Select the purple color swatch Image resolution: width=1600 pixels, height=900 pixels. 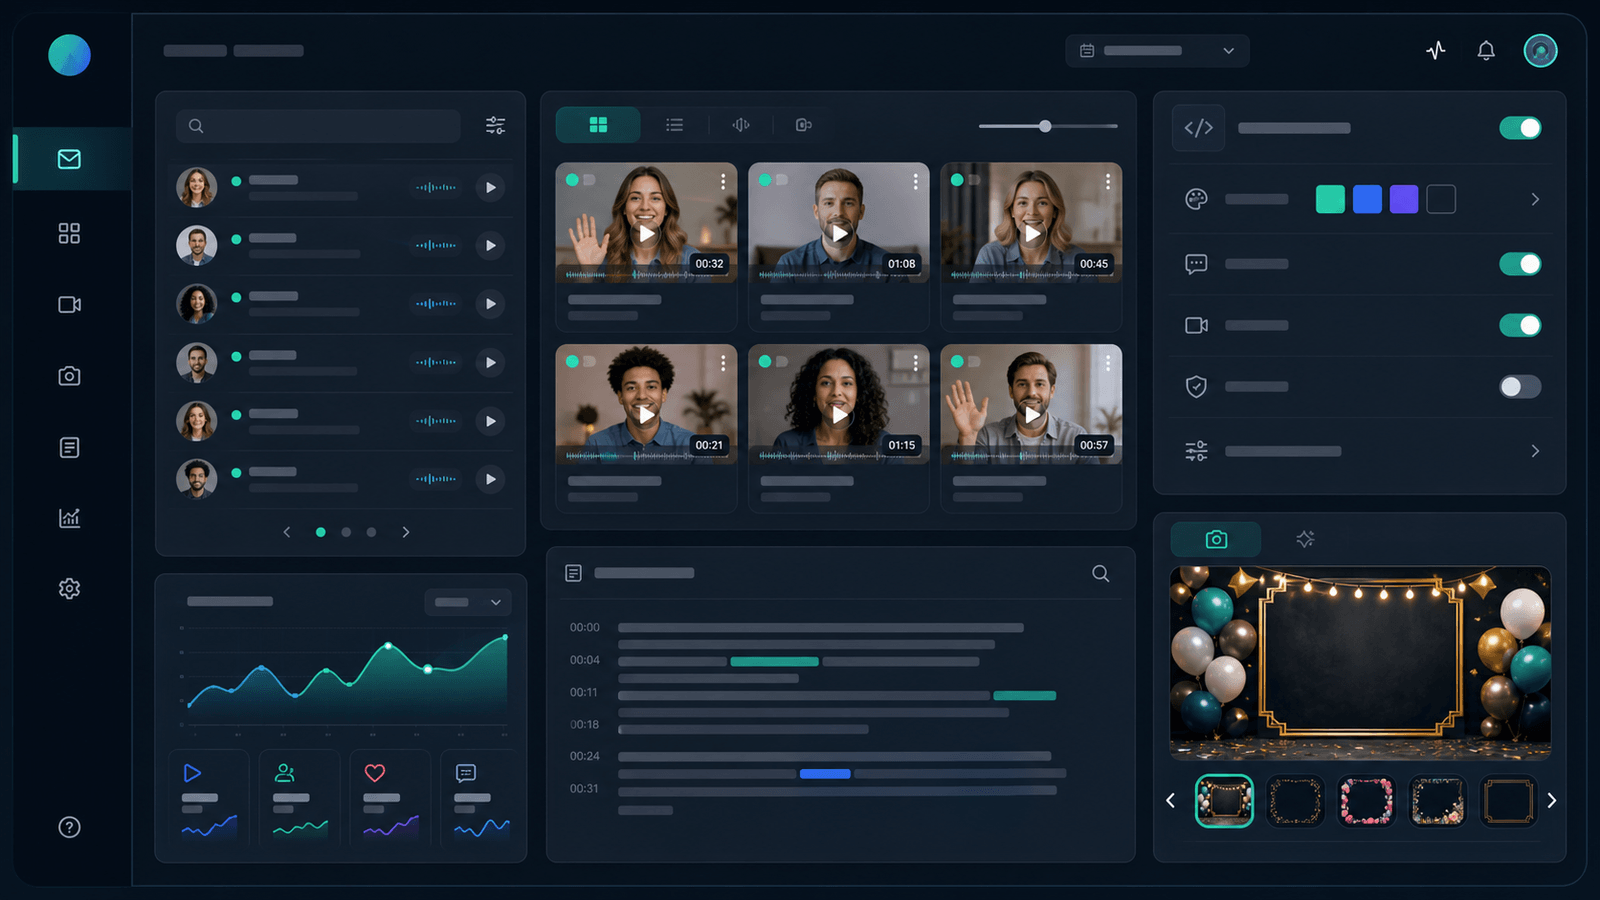click(x=1404, y=199)
